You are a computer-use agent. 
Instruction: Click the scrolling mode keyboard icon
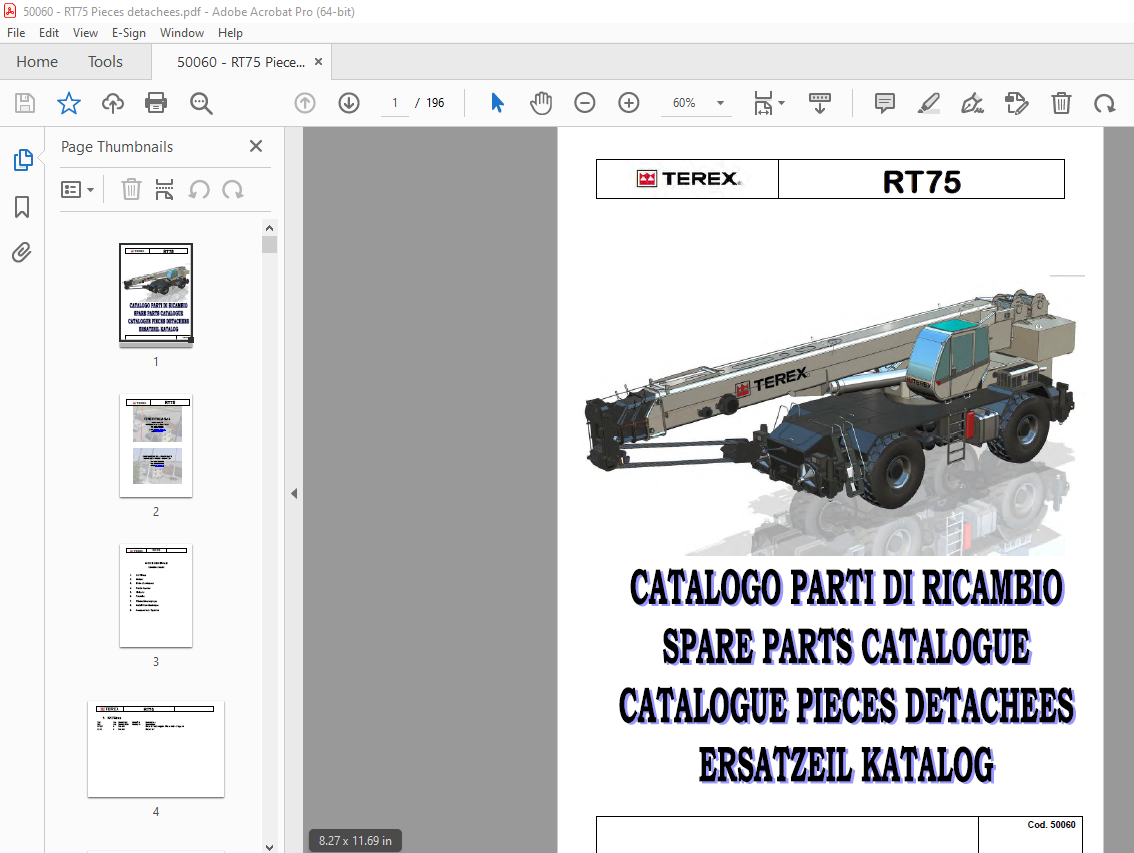point(819,103)
